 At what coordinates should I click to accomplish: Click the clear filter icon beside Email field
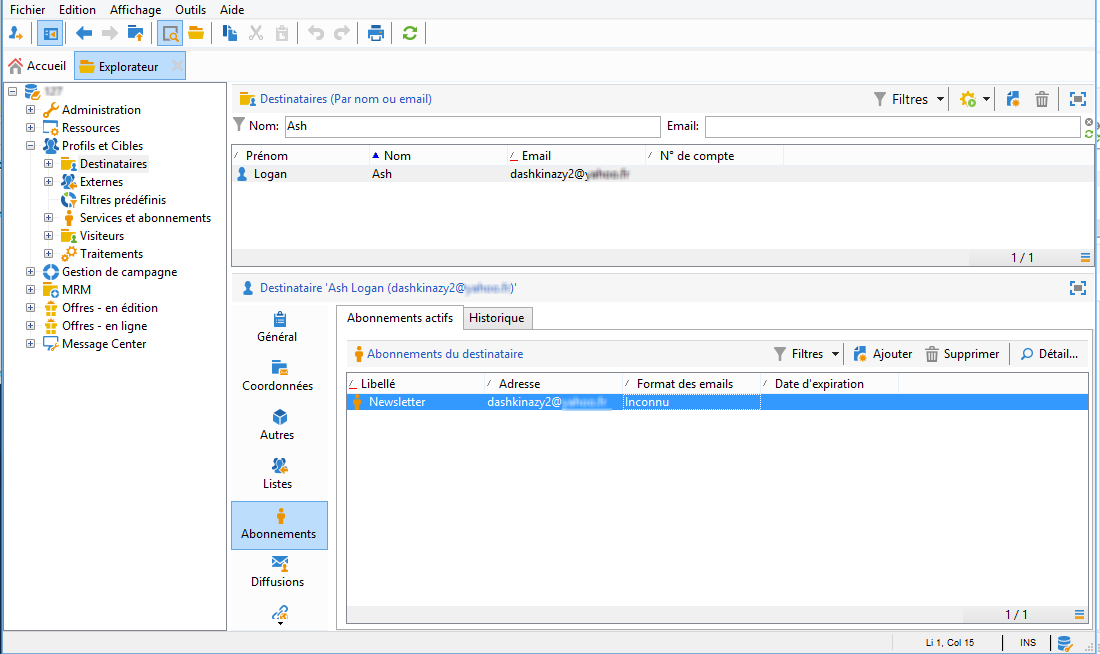[x=1089, y=121]
